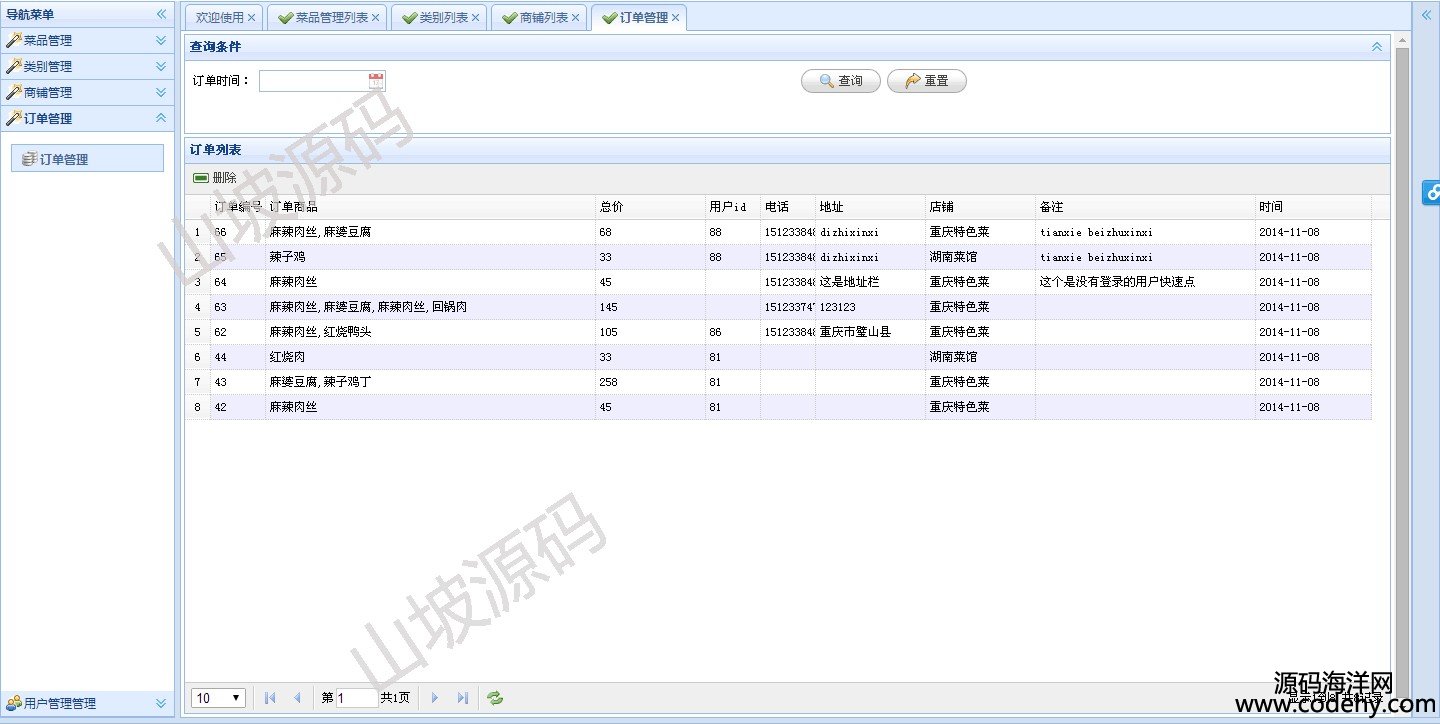Click address cell 这是地址栏
1440x724 pixels.
click(870, 282)
